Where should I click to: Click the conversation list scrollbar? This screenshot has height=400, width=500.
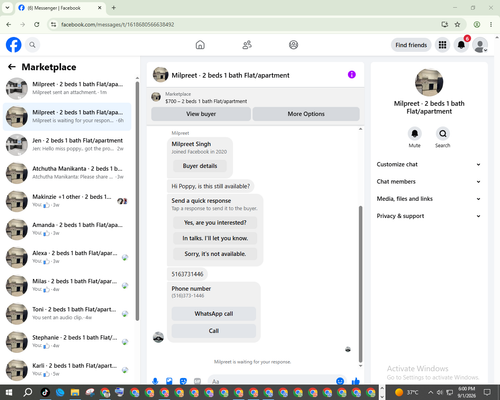[137, 201]
